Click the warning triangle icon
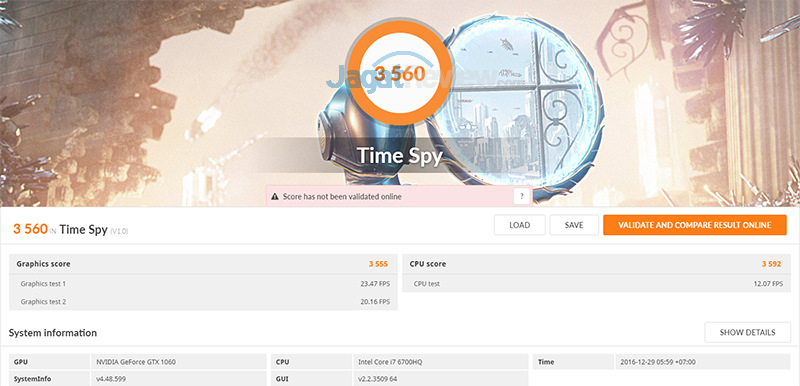 point(275,196)
